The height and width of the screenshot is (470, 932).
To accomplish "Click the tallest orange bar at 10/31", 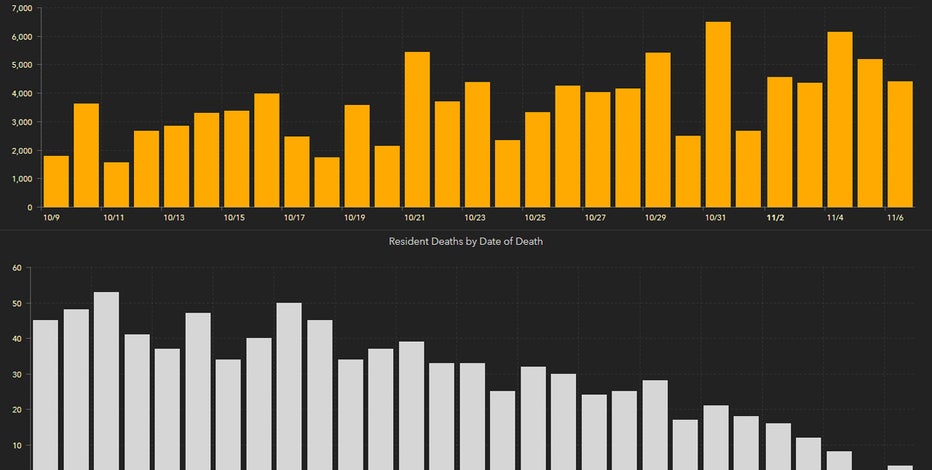I will [x=718, y=115].
